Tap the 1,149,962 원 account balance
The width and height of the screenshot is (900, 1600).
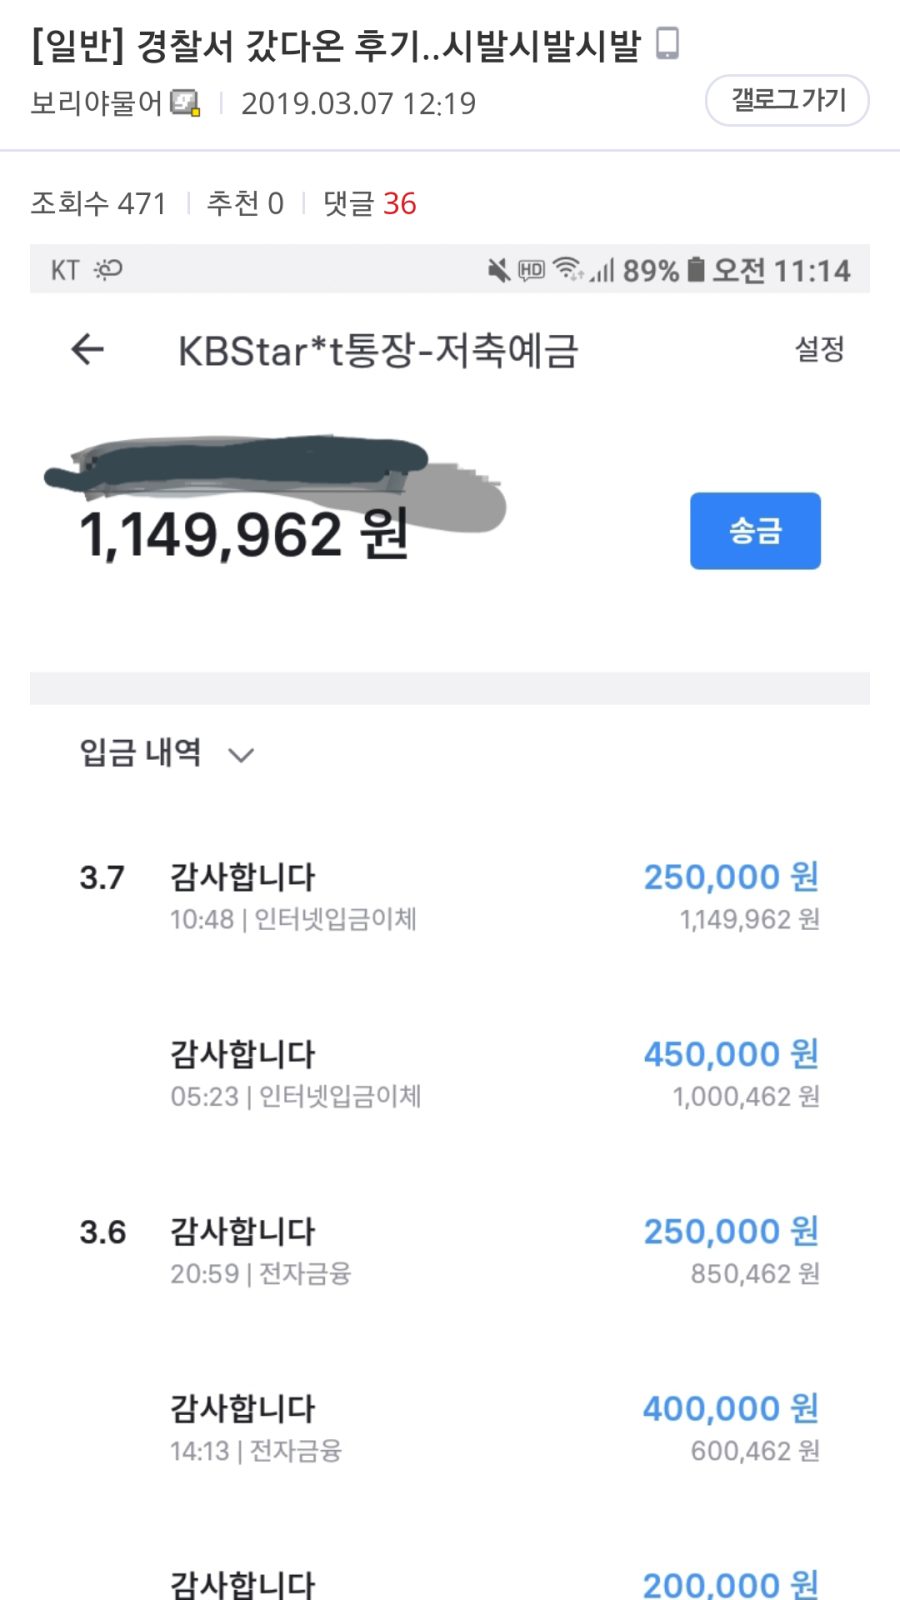[x=244, y=534]
